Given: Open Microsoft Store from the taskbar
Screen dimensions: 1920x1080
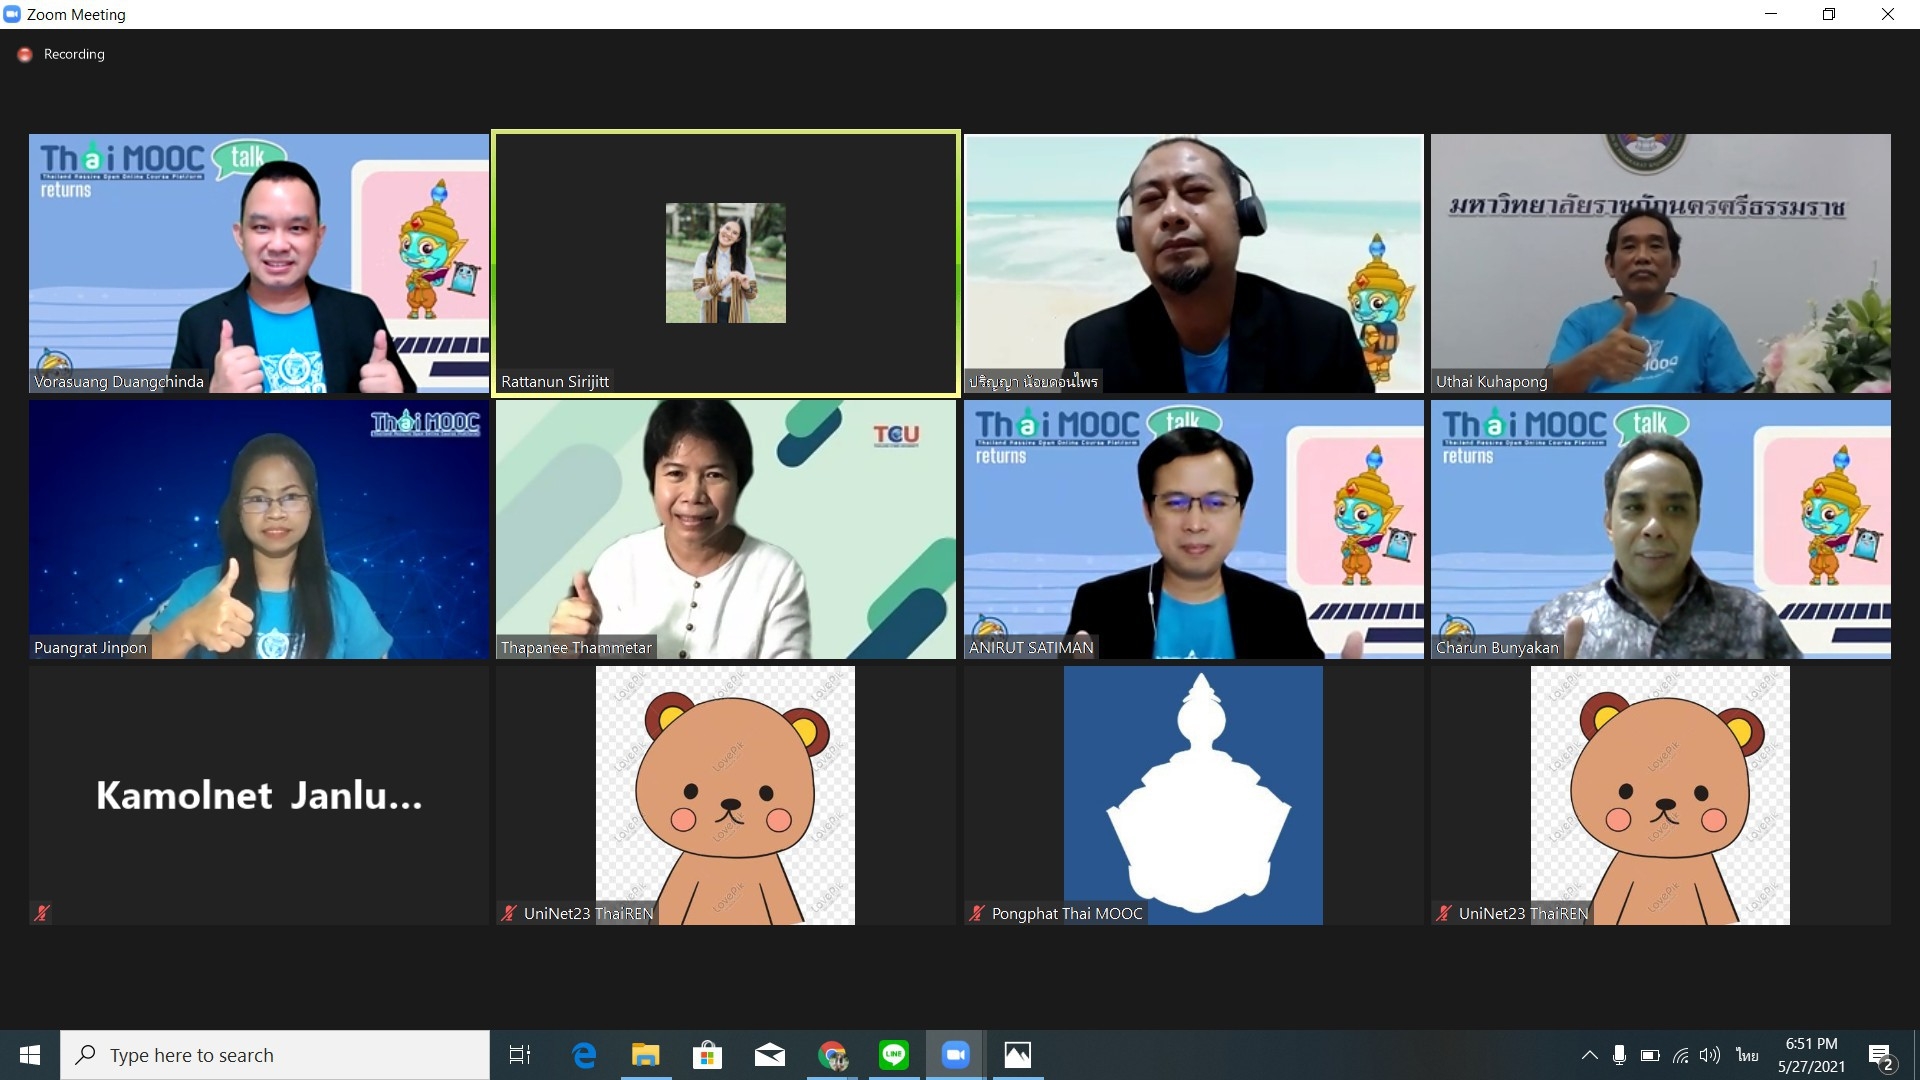Looking at the screenshot, I should 708,1055.
